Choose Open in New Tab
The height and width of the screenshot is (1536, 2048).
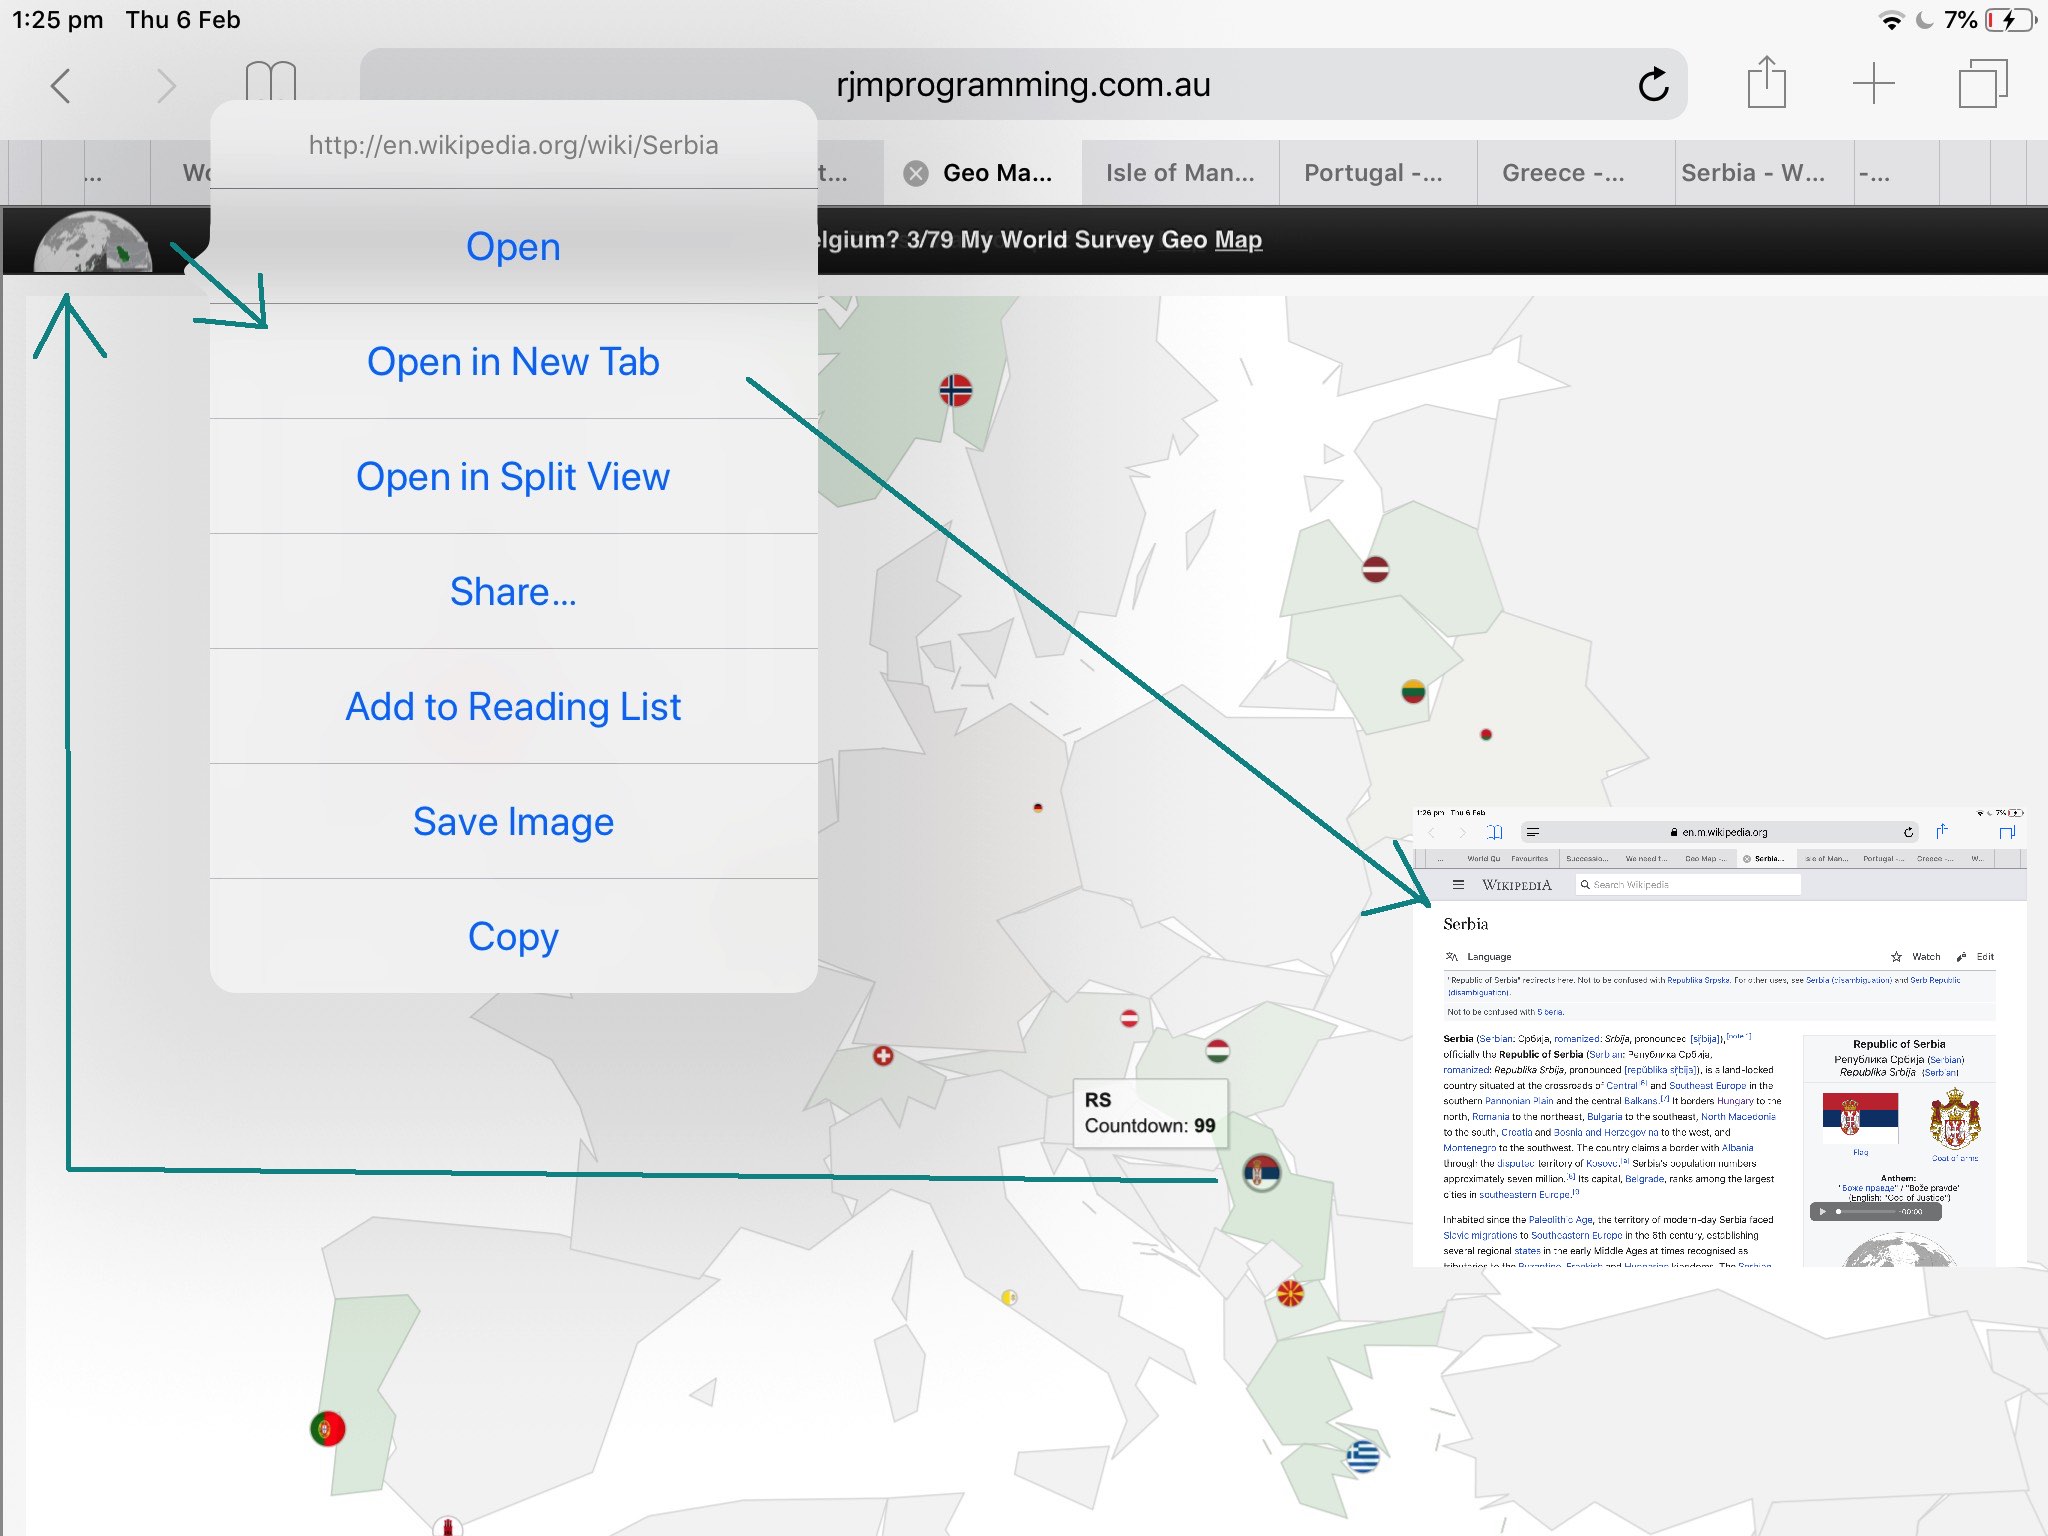pos(513,361)
